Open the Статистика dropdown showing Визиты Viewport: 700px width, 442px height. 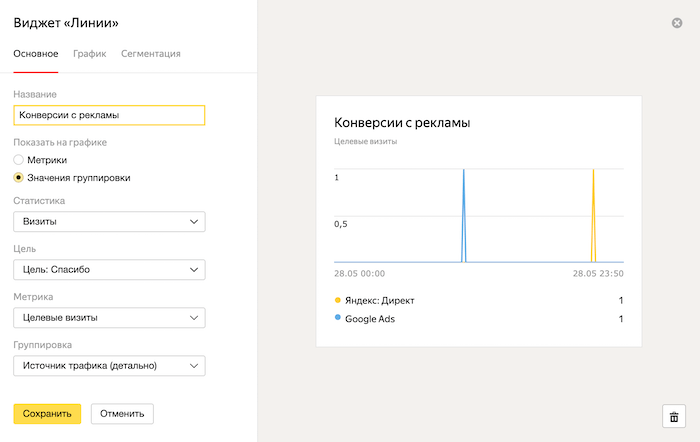109,222
